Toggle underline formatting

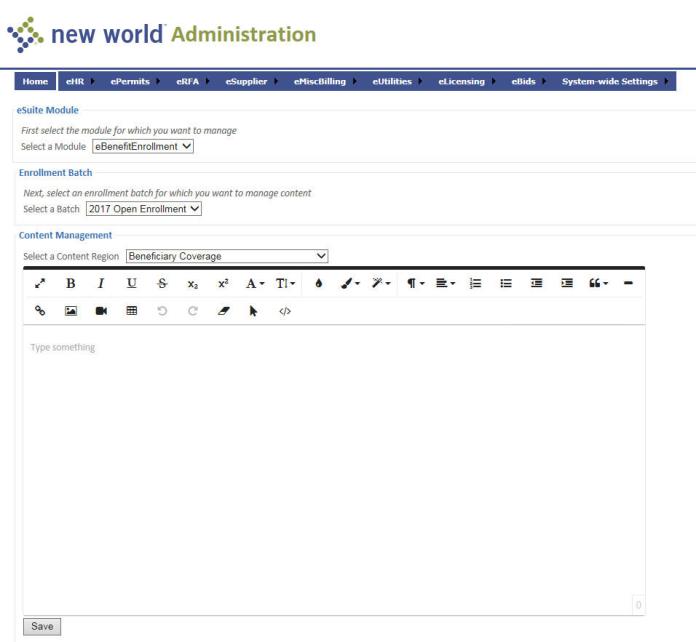[x=132, y=284]
